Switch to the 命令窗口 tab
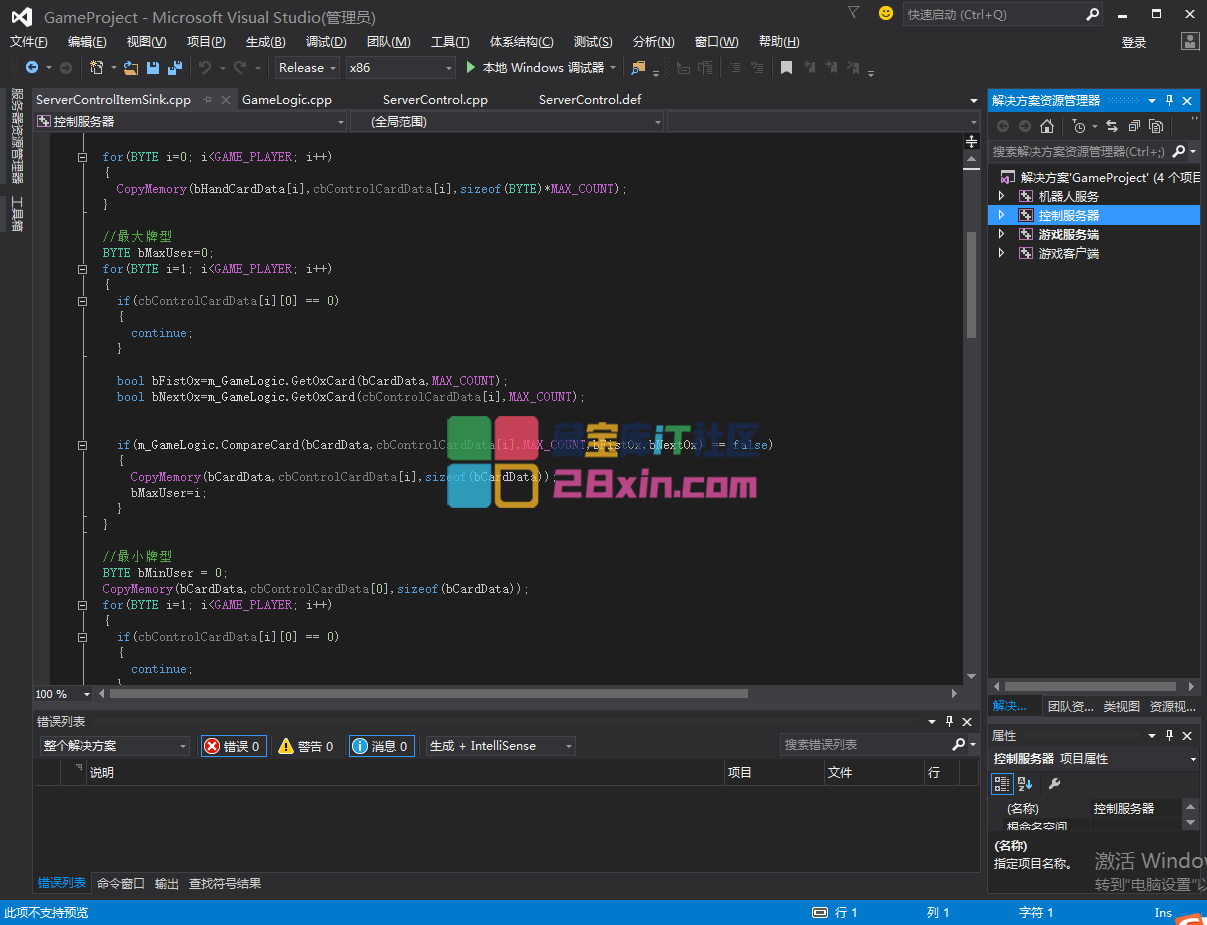Screen dimensions: 1207x925 (121, 884)
